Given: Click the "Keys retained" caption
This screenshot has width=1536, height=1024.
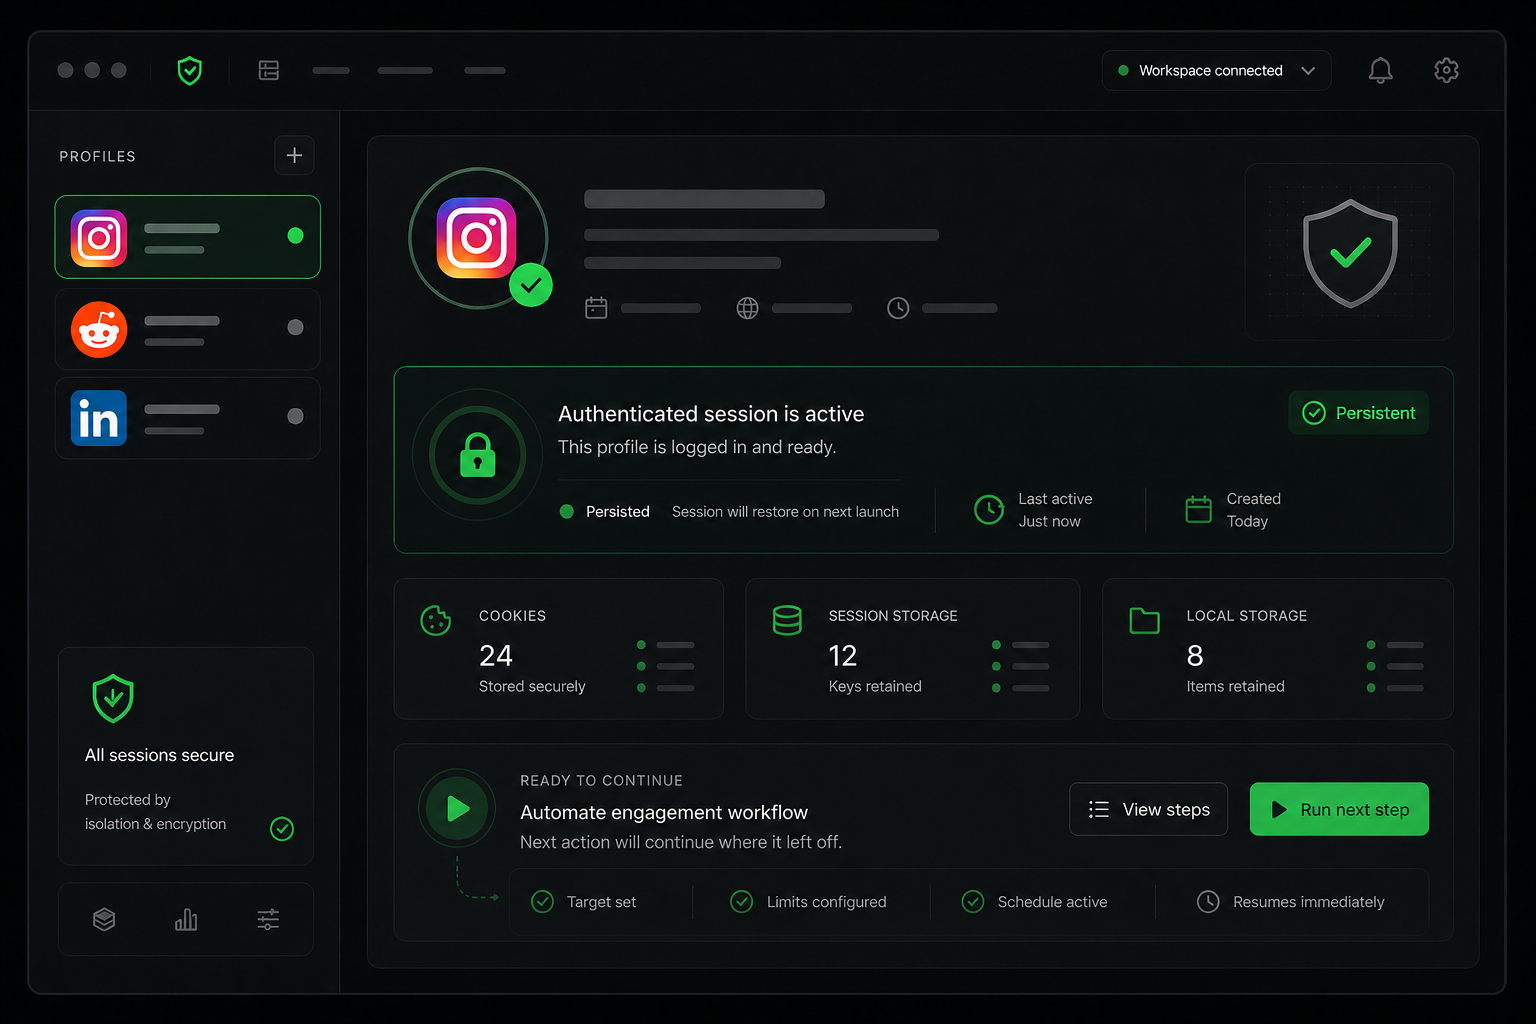Looking at the screenshot, I should (875, 686).
